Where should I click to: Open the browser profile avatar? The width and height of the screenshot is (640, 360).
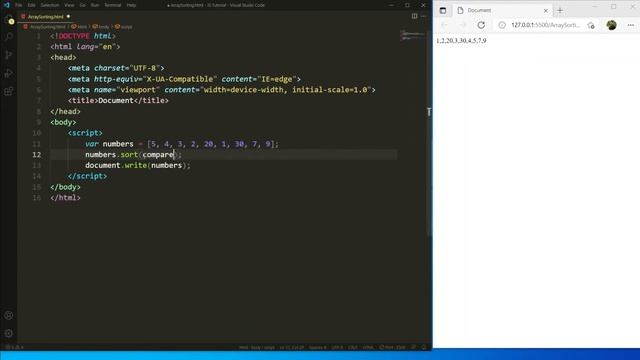click(611, 25)
